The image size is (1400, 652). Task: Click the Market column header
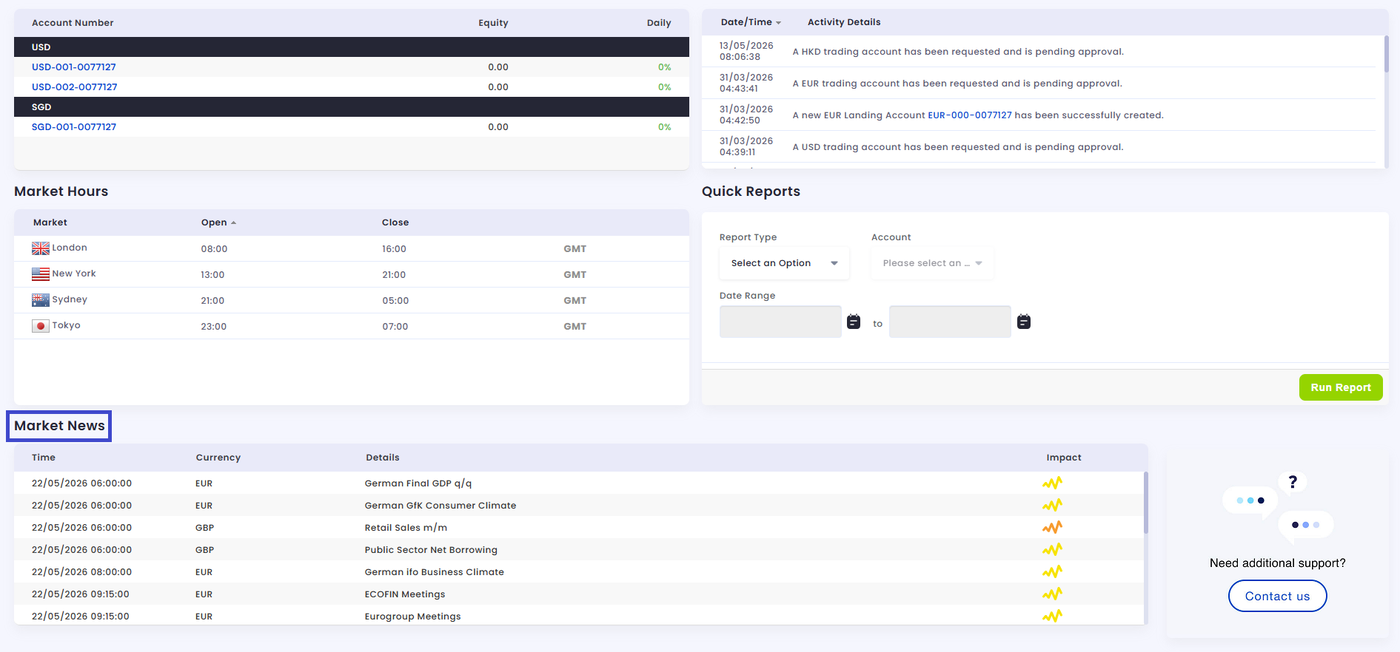click(50, 222)
